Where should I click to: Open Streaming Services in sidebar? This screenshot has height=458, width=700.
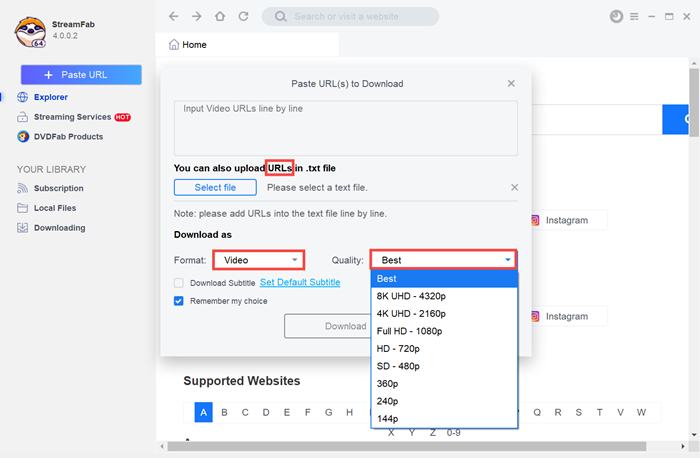tap(72, 117)
